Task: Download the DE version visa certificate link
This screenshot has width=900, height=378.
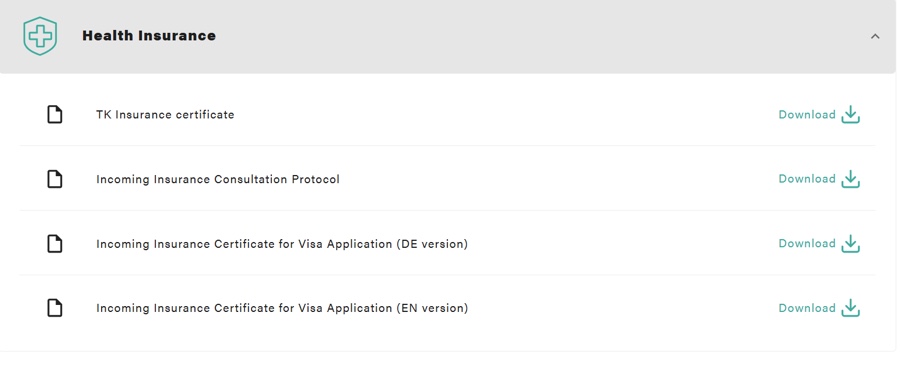Action: [x=807, y=244]
